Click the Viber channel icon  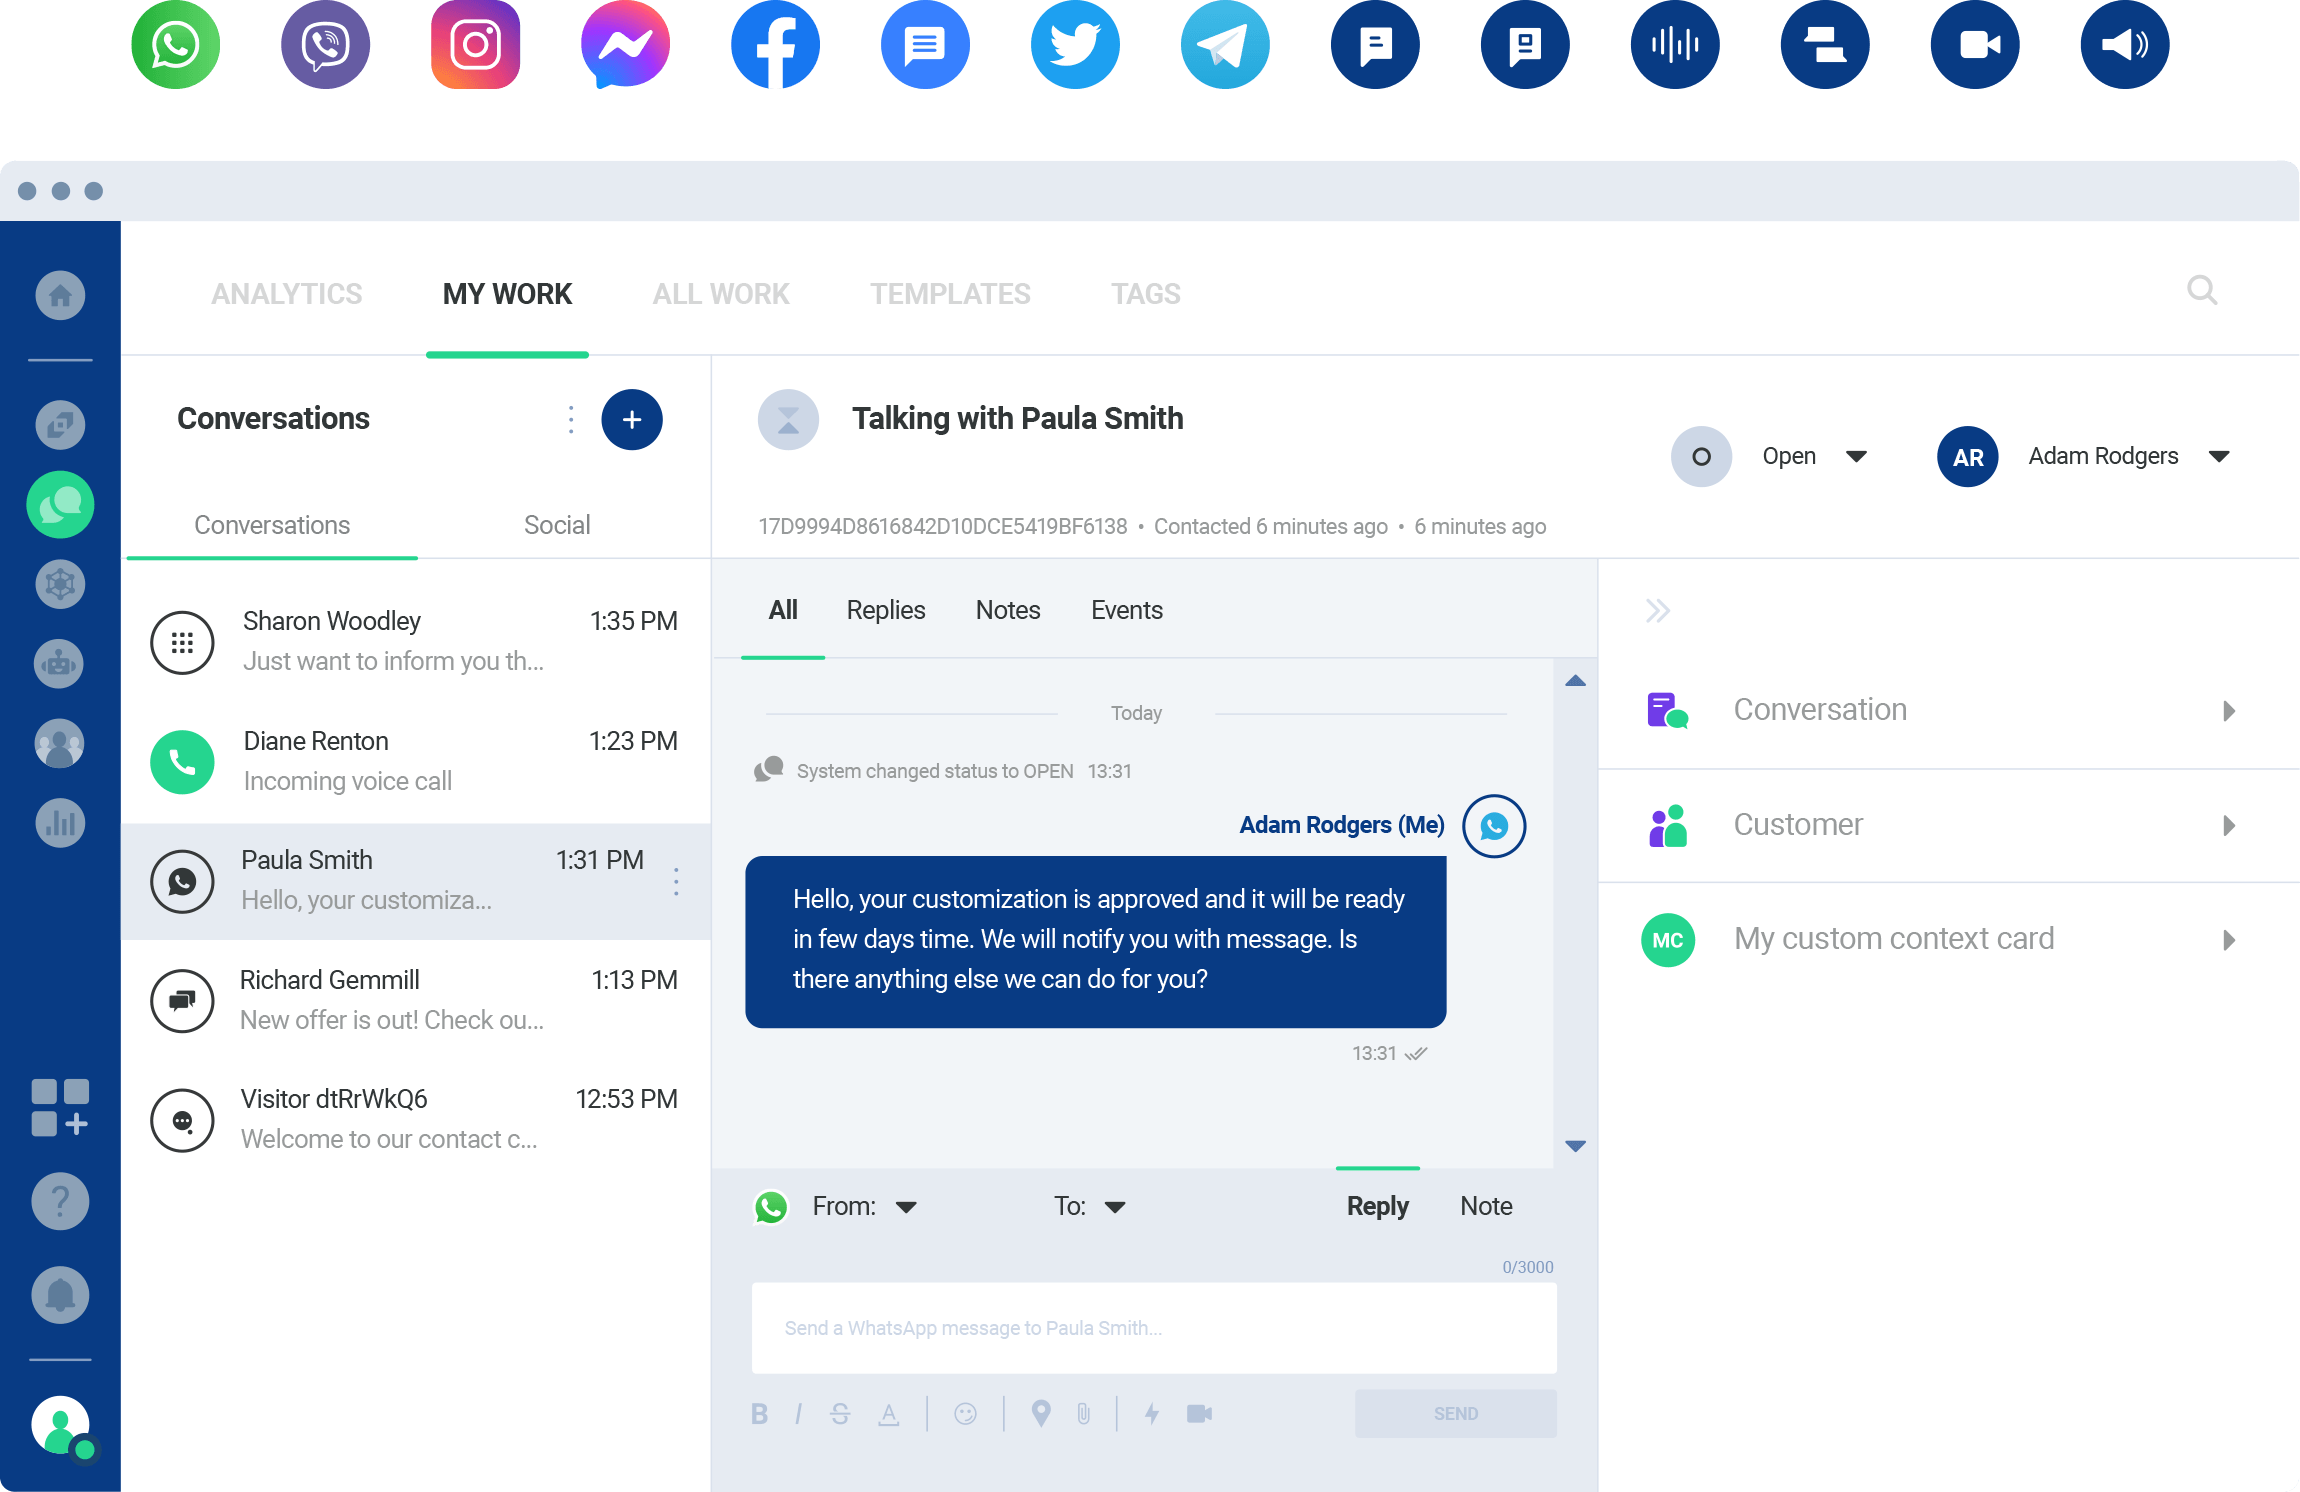coord(325,45)
